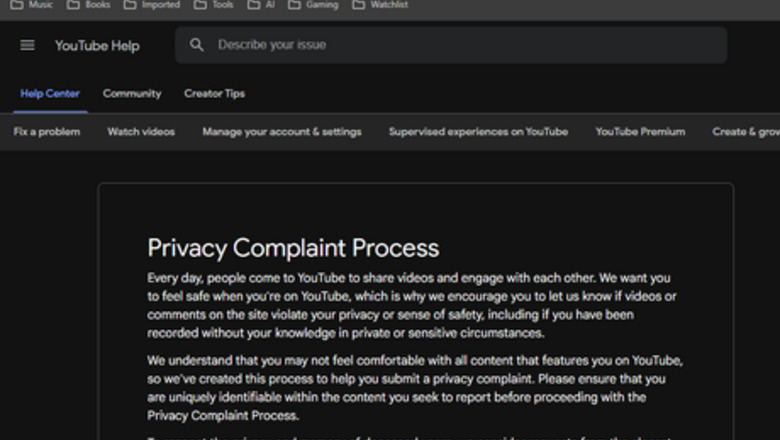Expand 'Manage your account & settings' category
The height and width of the screenshot is (440, 780).
click(282, 132)
